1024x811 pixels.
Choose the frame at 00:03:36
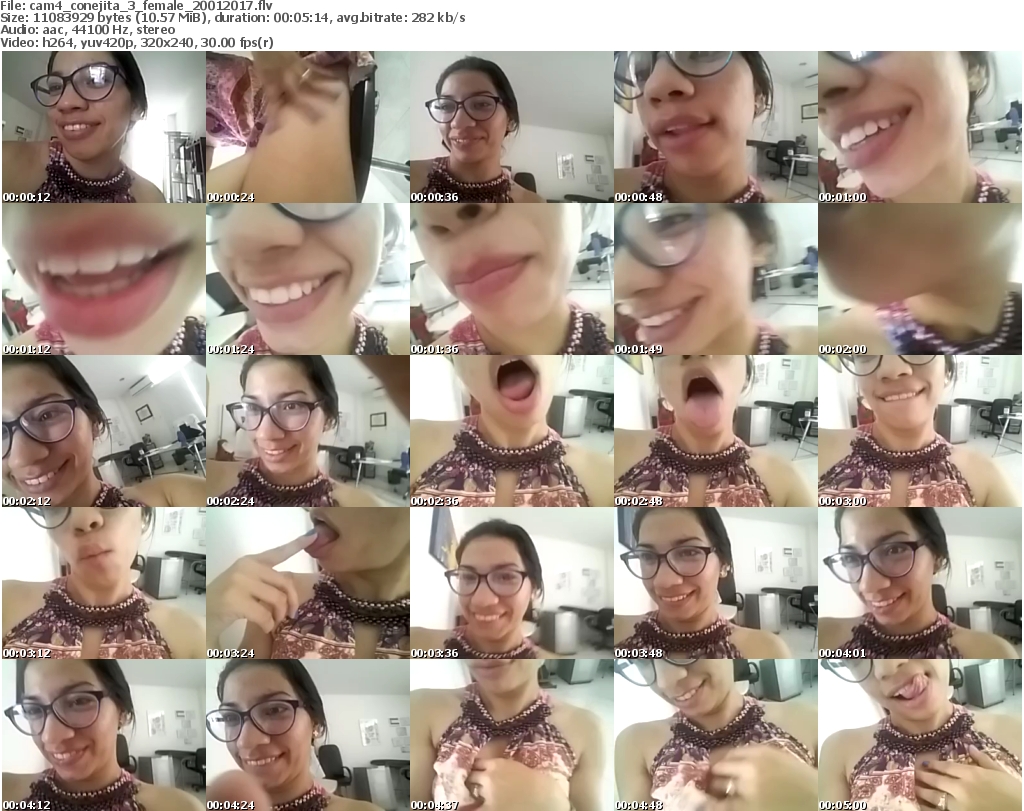[x=512, y=584]
